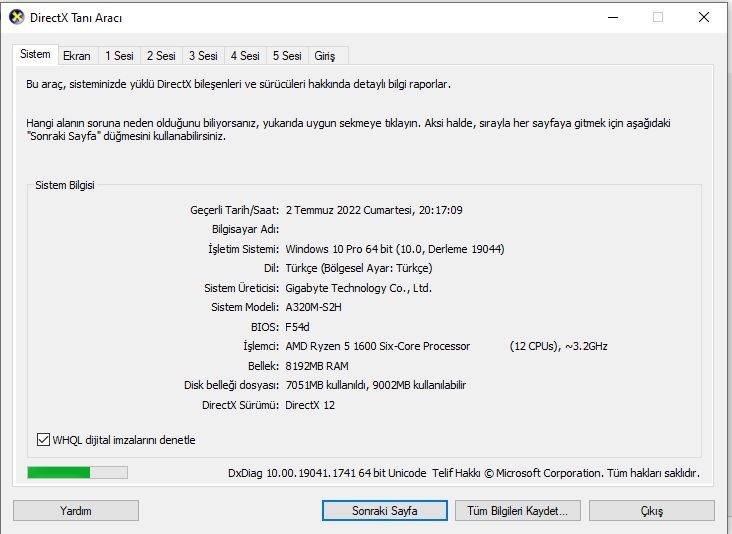Switch to the 5 Sesi tab
This screenshot has width=732, height=534.
(x=287, y=56)
